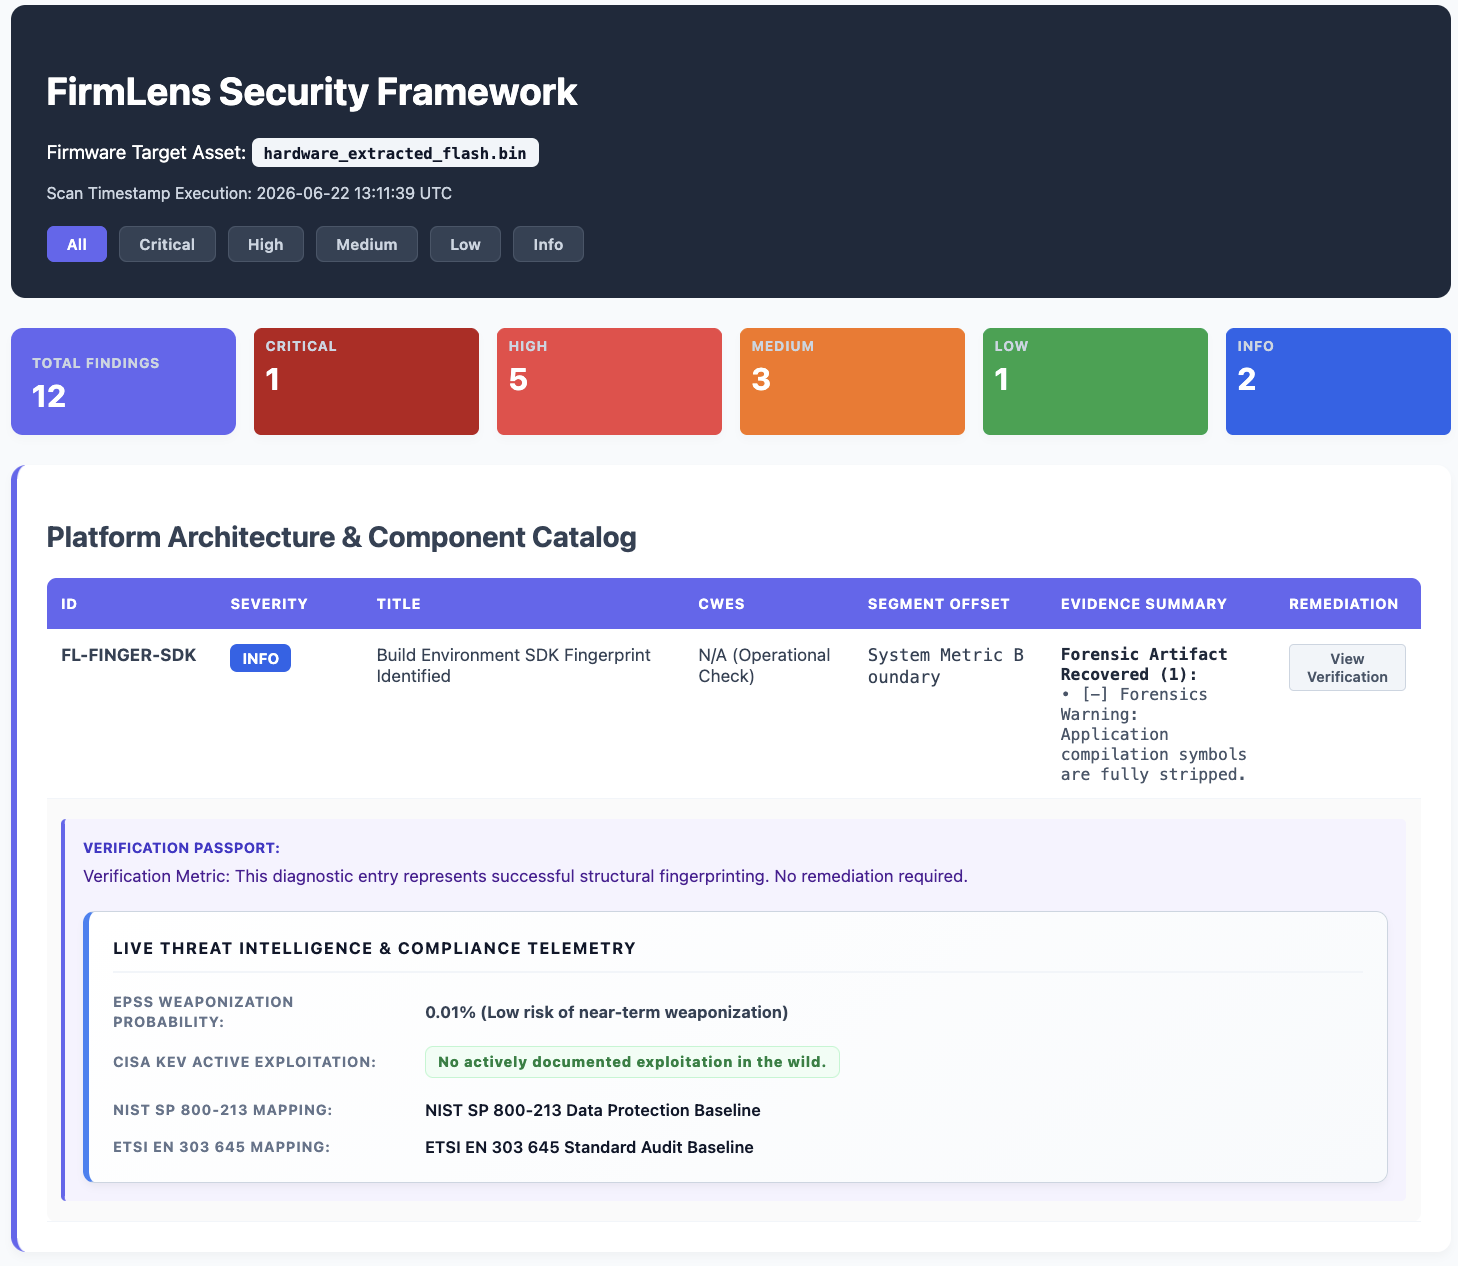Click the NIST SP 800-213 Data Protection Baseline value

click(x=593, y=1110)
